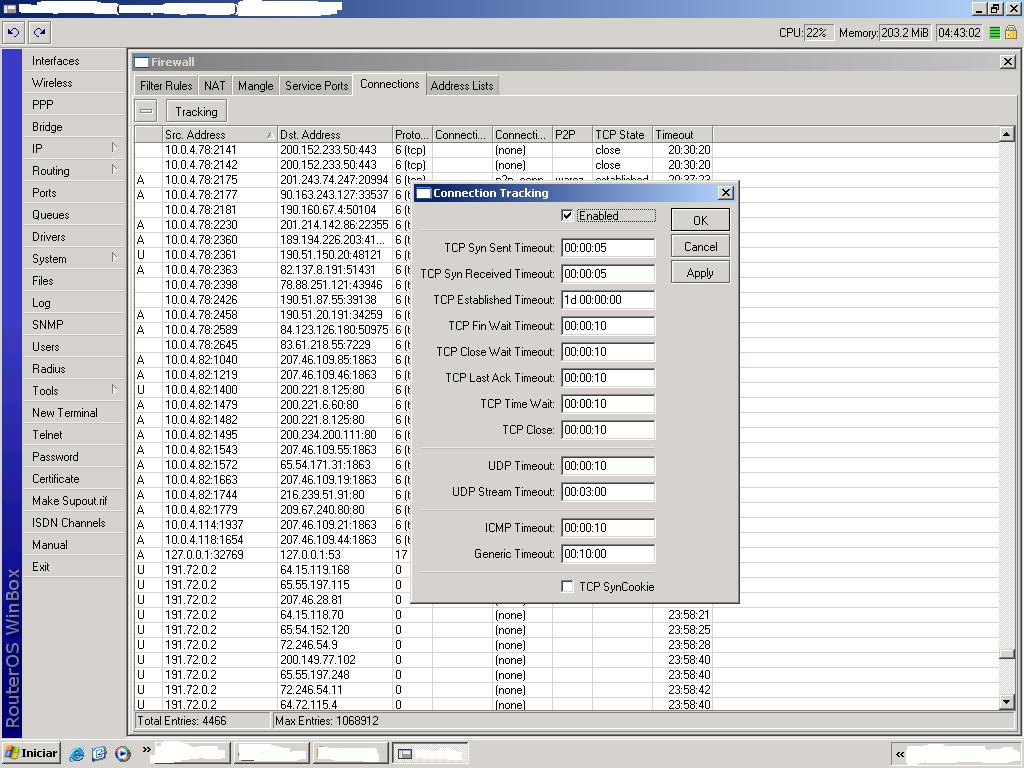Click the vertical scrollbar thumb
Image resolution: width=1024 pixels, height=768 pixels.
point(1006,655)
